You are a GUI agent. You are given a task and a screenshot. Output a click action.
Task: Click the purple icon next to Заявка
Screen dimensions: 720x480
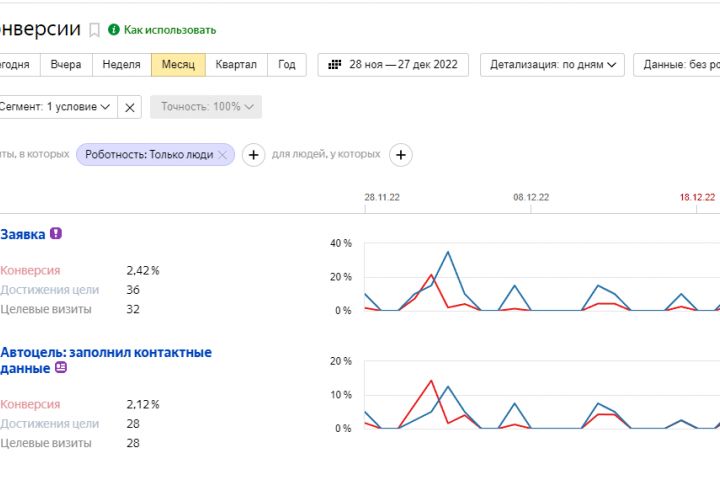point(56,233)
